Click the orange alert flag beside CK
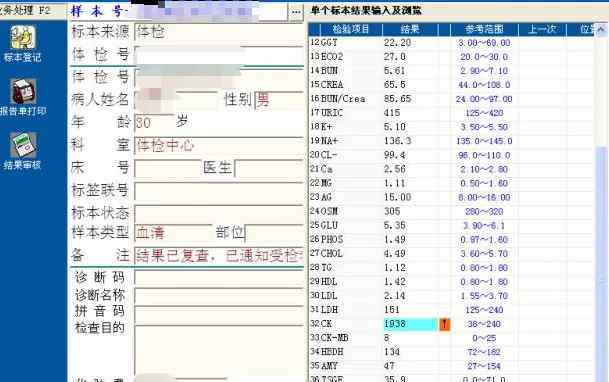 pyautogui.click(x=445, y=324)
